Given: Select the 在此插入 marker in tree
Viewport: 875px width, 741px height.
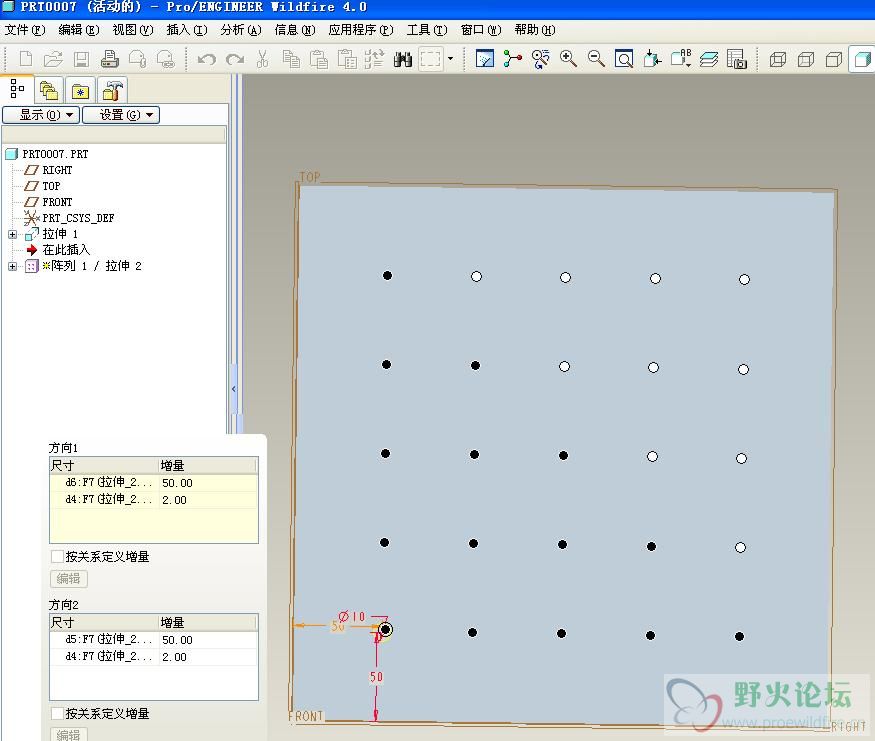Looking at the screenshot, I should (66, 250).
